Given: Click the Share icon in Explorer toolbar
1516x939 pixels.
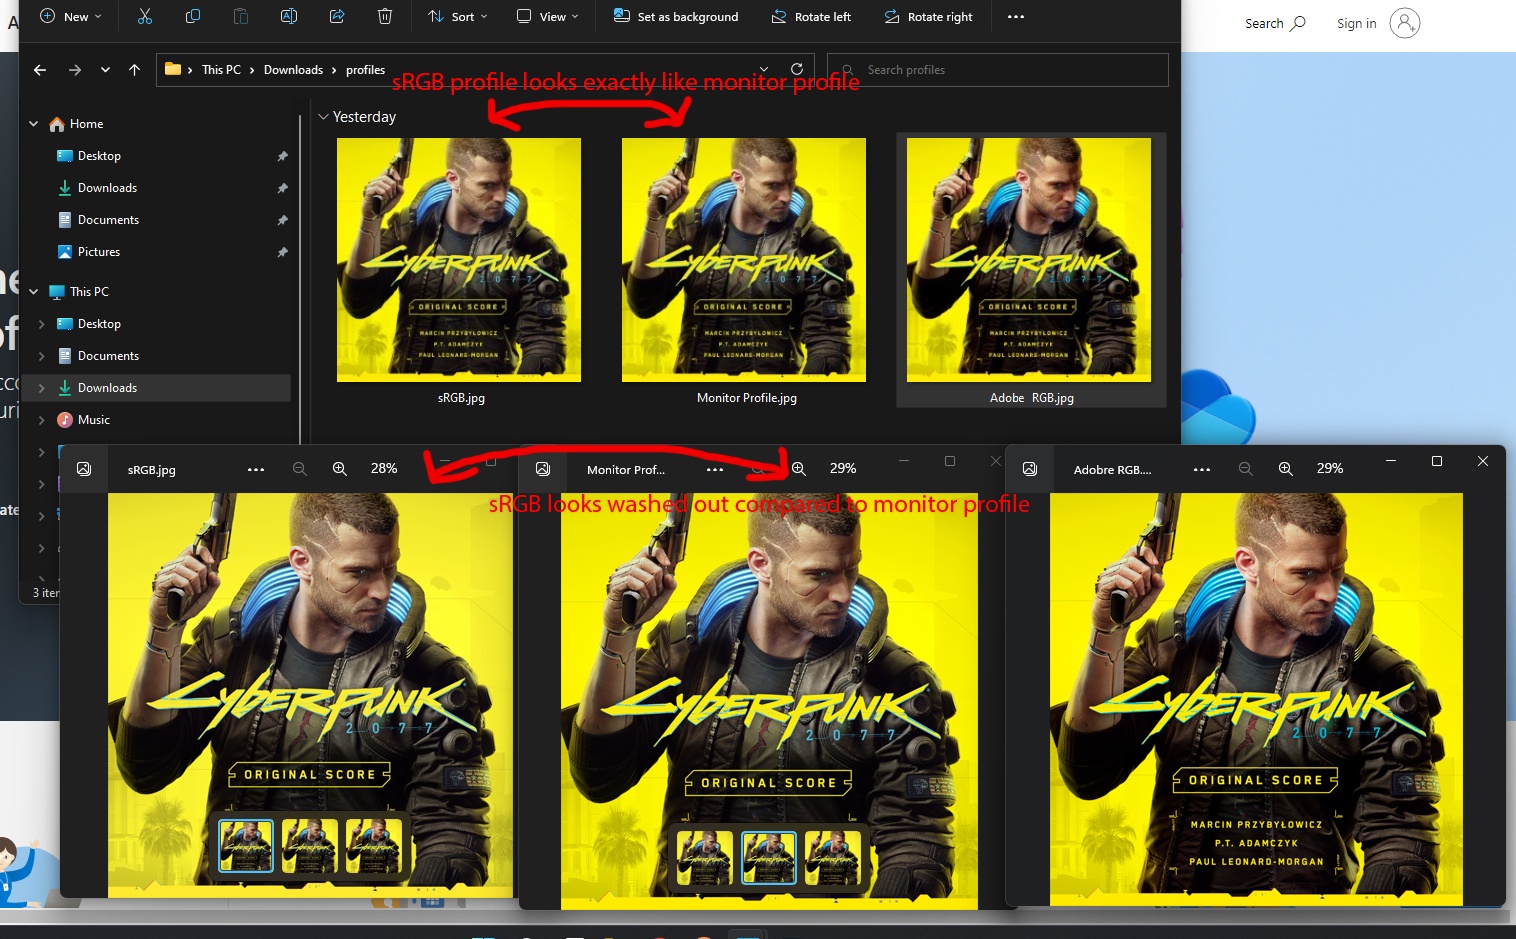Looking at the screenshot, I should click(337, 16).
